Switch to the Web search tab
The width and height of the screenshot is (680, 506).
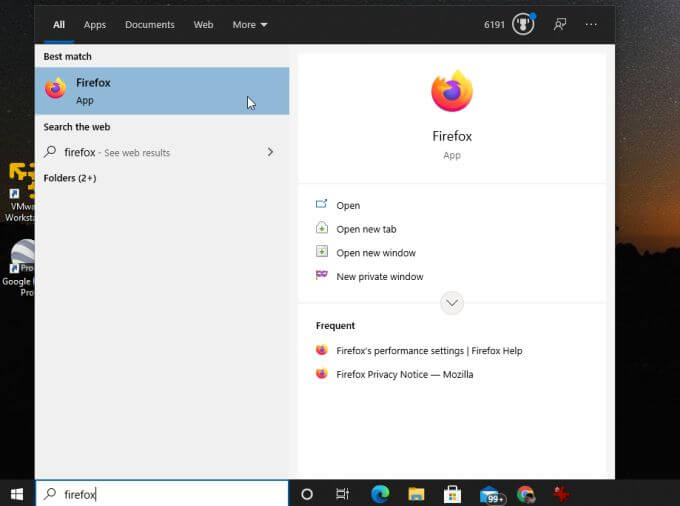point(203,25)
